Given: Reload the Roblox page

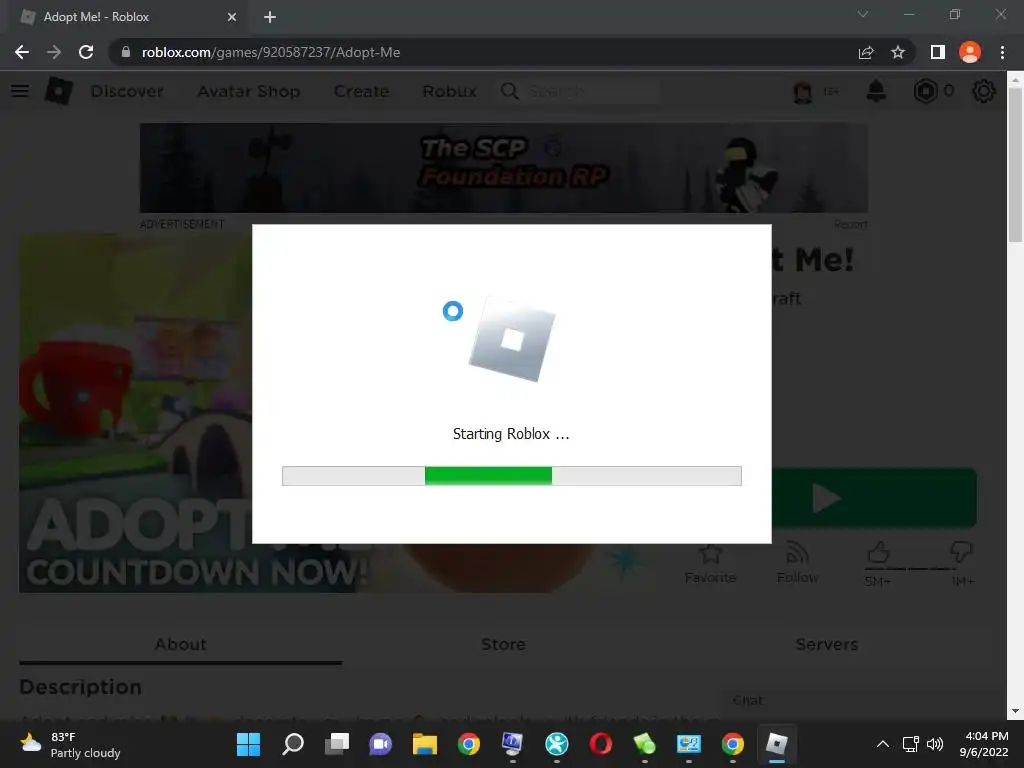Looking at the screenshot, I should 86,52.
